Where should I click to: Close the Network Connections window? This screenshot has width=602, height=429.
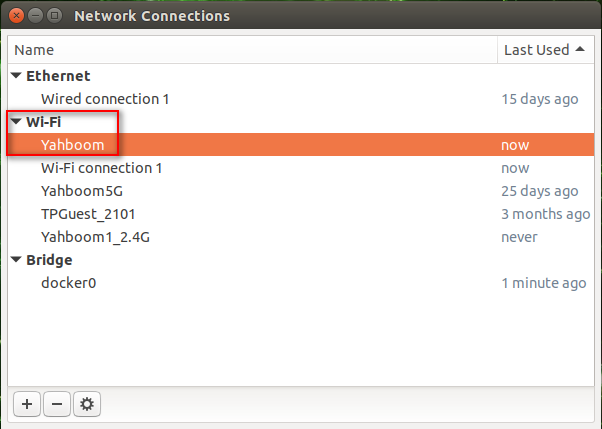pos(17,15)
